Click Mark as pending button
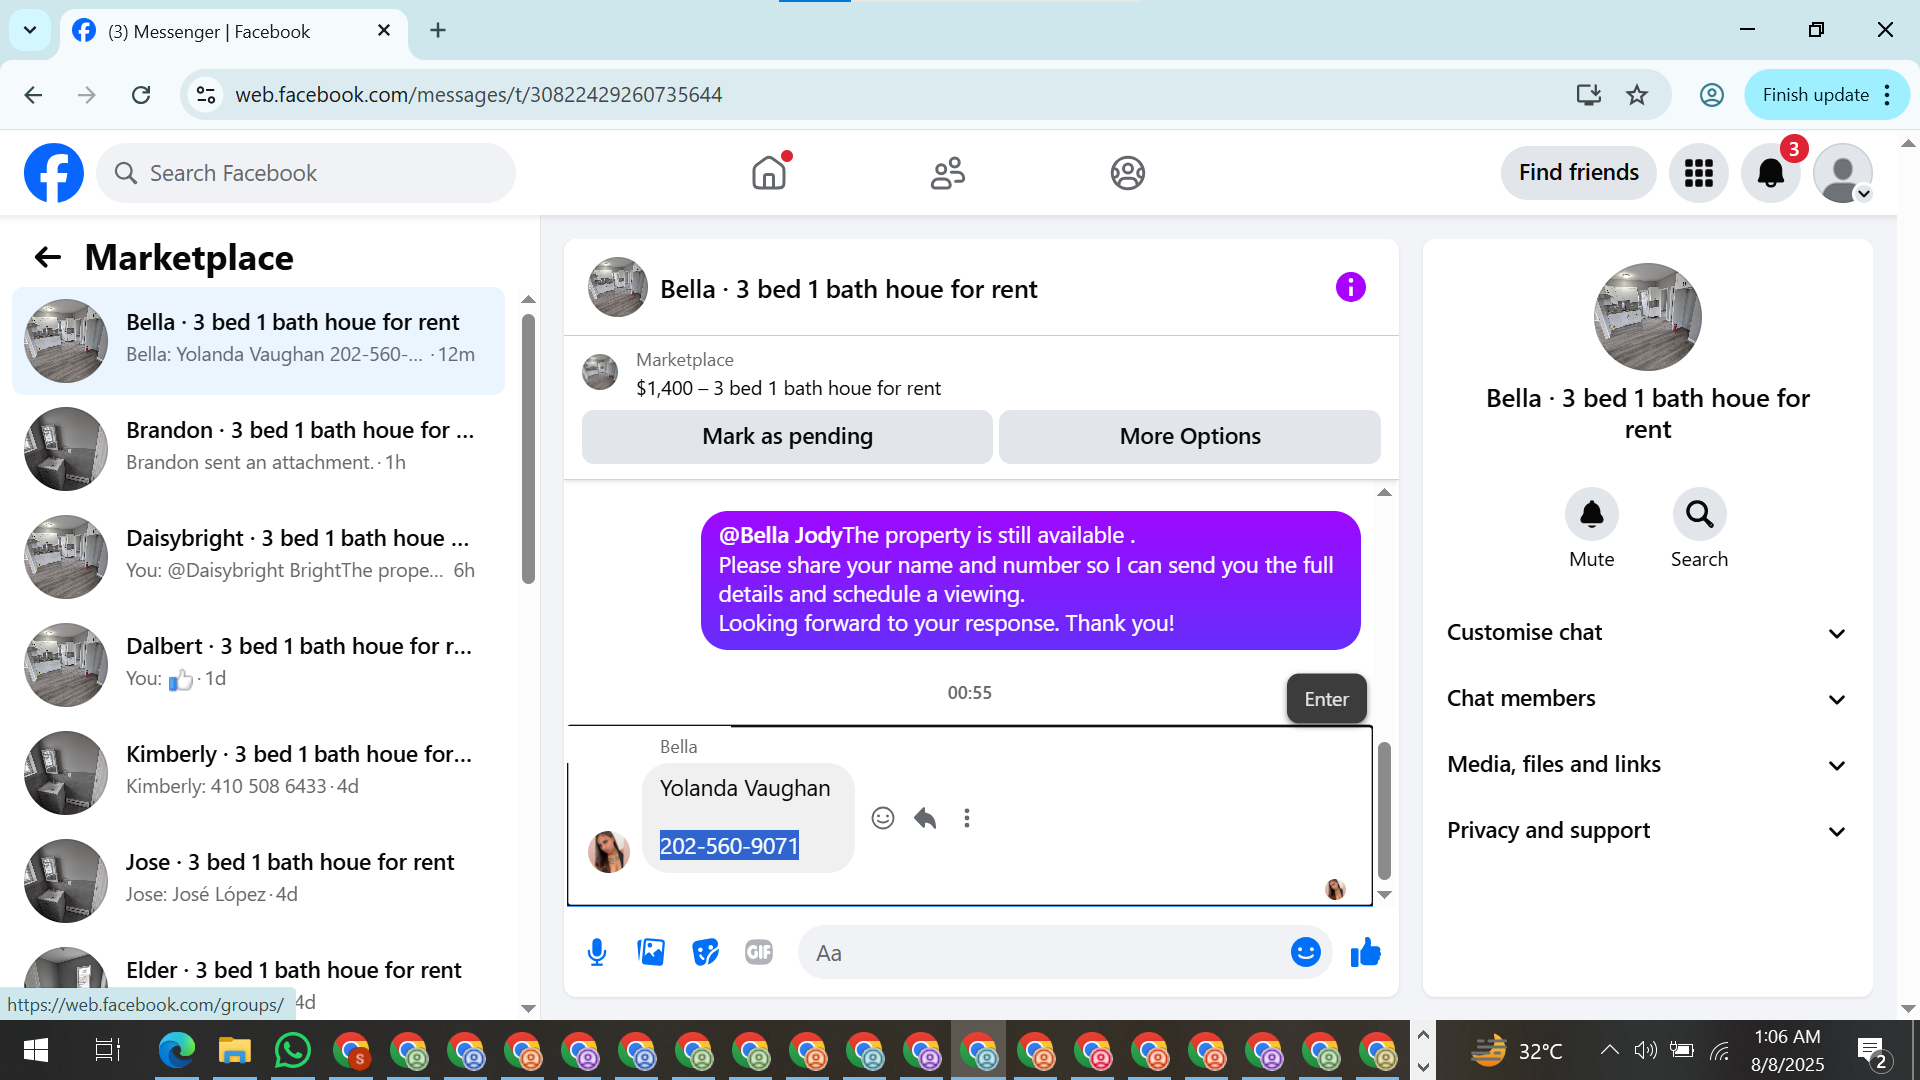This screenshot has width=1920, height=1080. coord(787,437)
